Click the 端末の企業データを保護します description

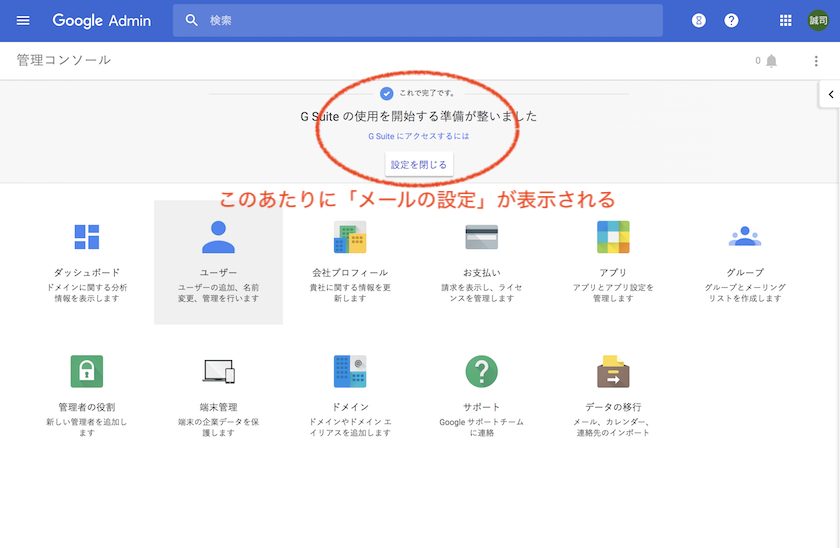coord(219,427)
